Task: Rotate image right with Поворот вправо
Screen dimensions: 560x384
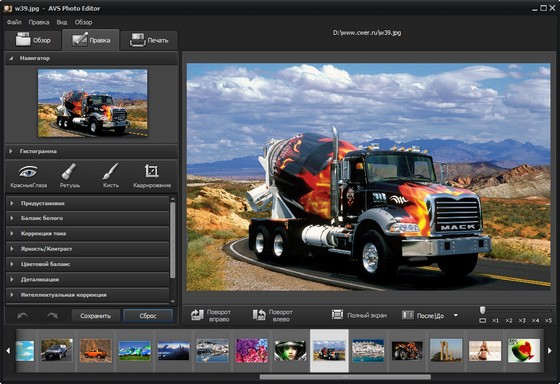Action: click(211, 315)
